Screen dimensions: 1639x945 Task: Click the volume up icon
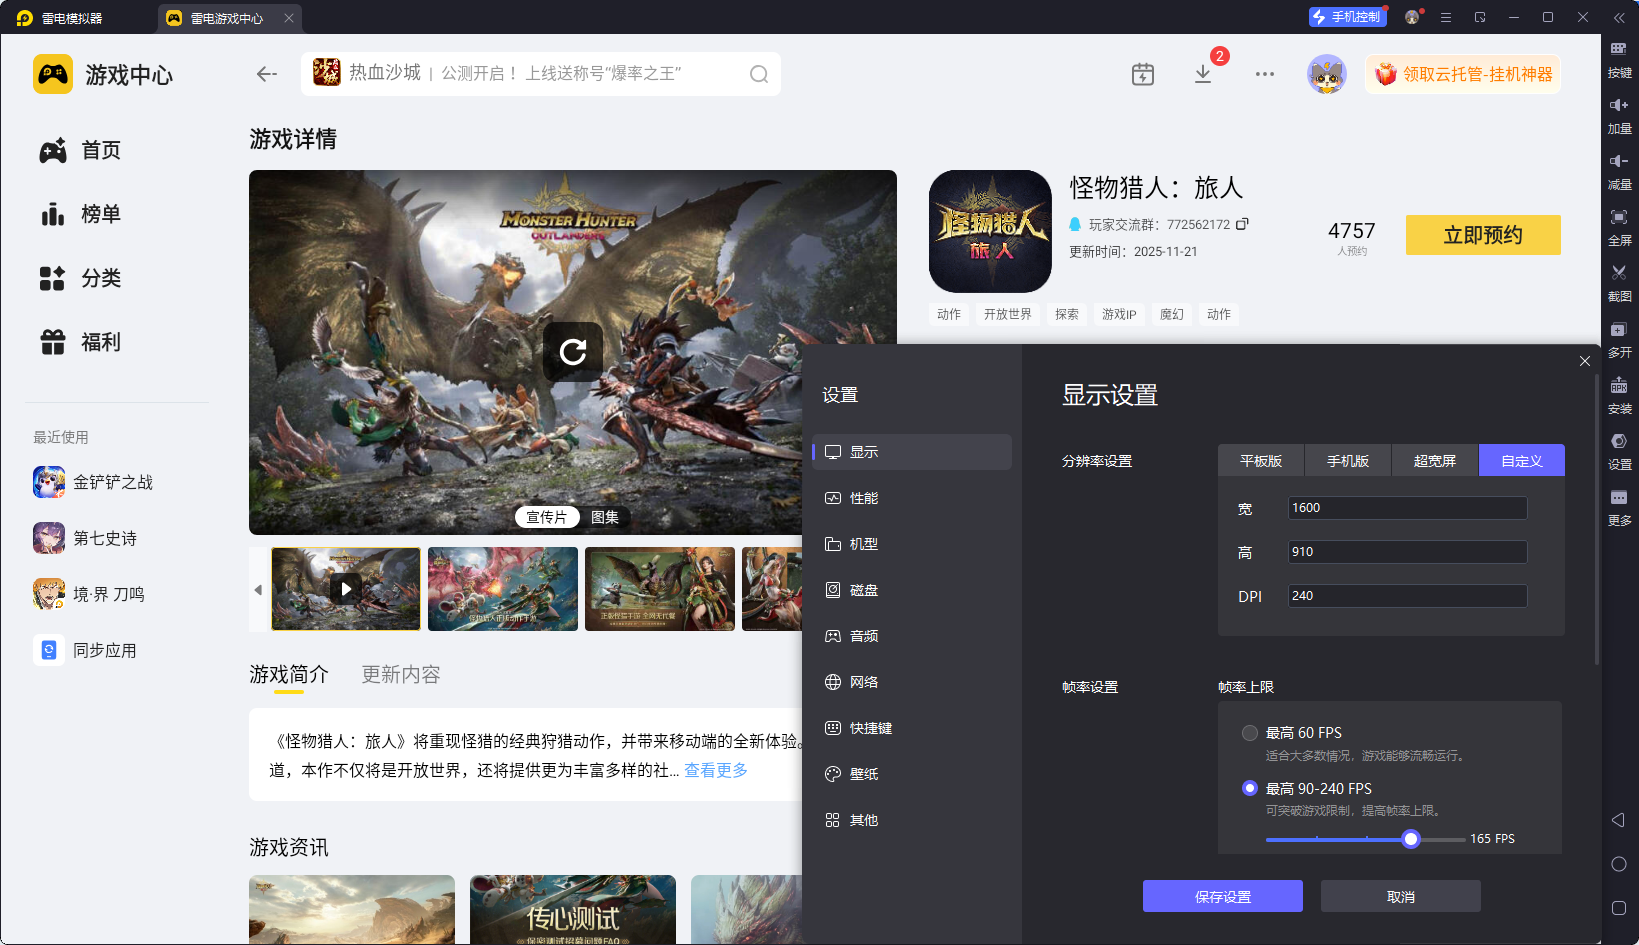point(1619,105)
